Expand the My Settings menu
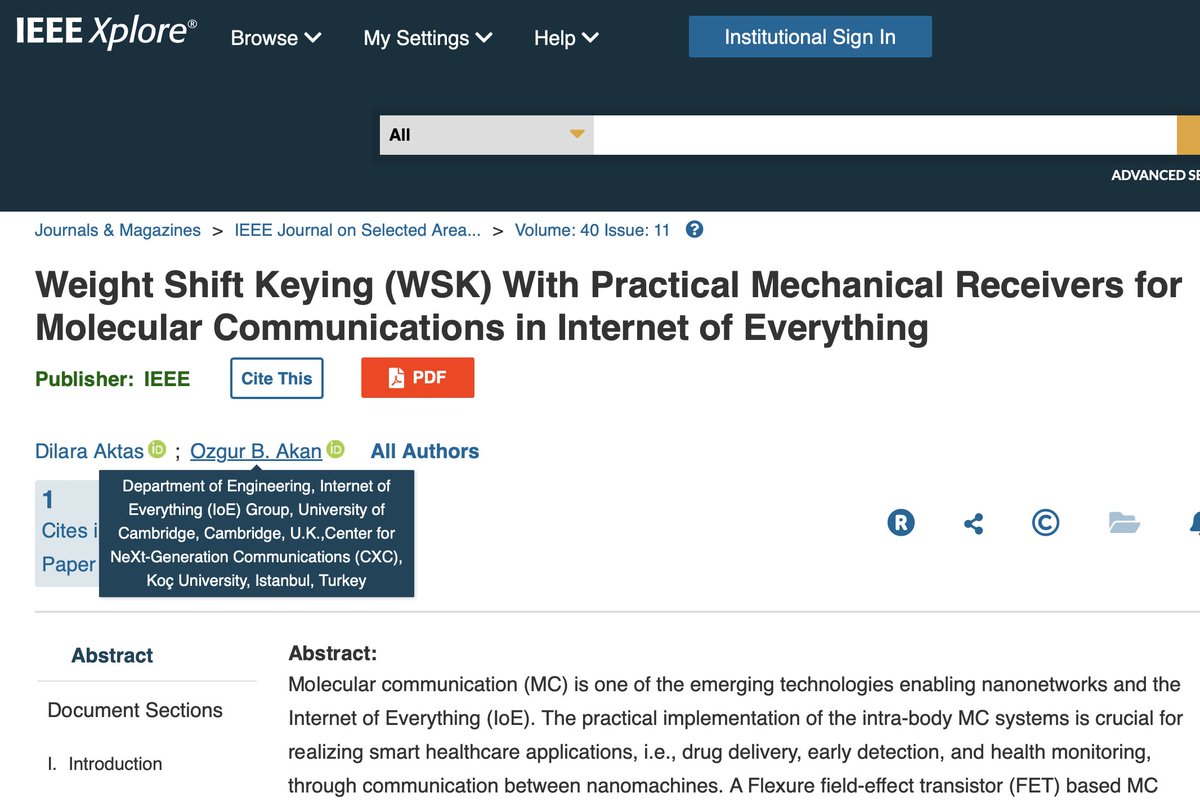The width and height of the screenshot is (1200, 806). click(427, 38)
